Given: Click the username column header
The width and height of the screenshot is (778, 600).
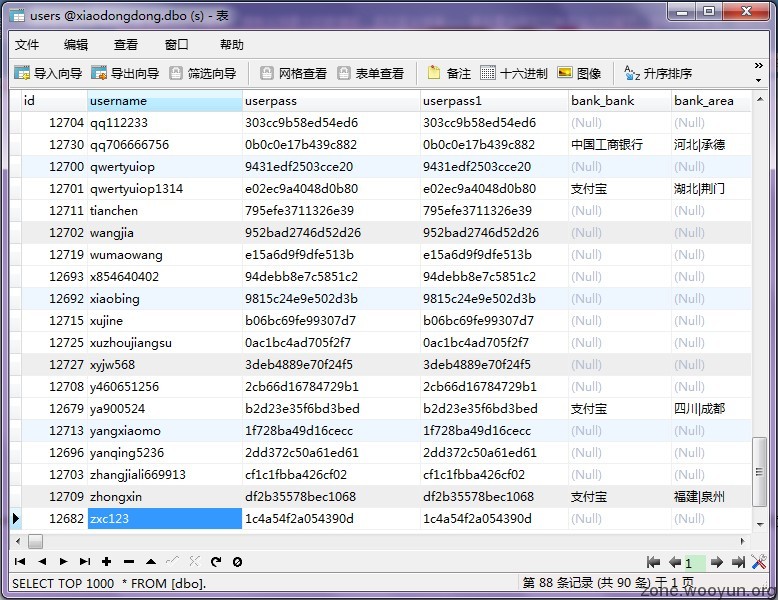Looking at the screenshot, I should pos(165,101).
